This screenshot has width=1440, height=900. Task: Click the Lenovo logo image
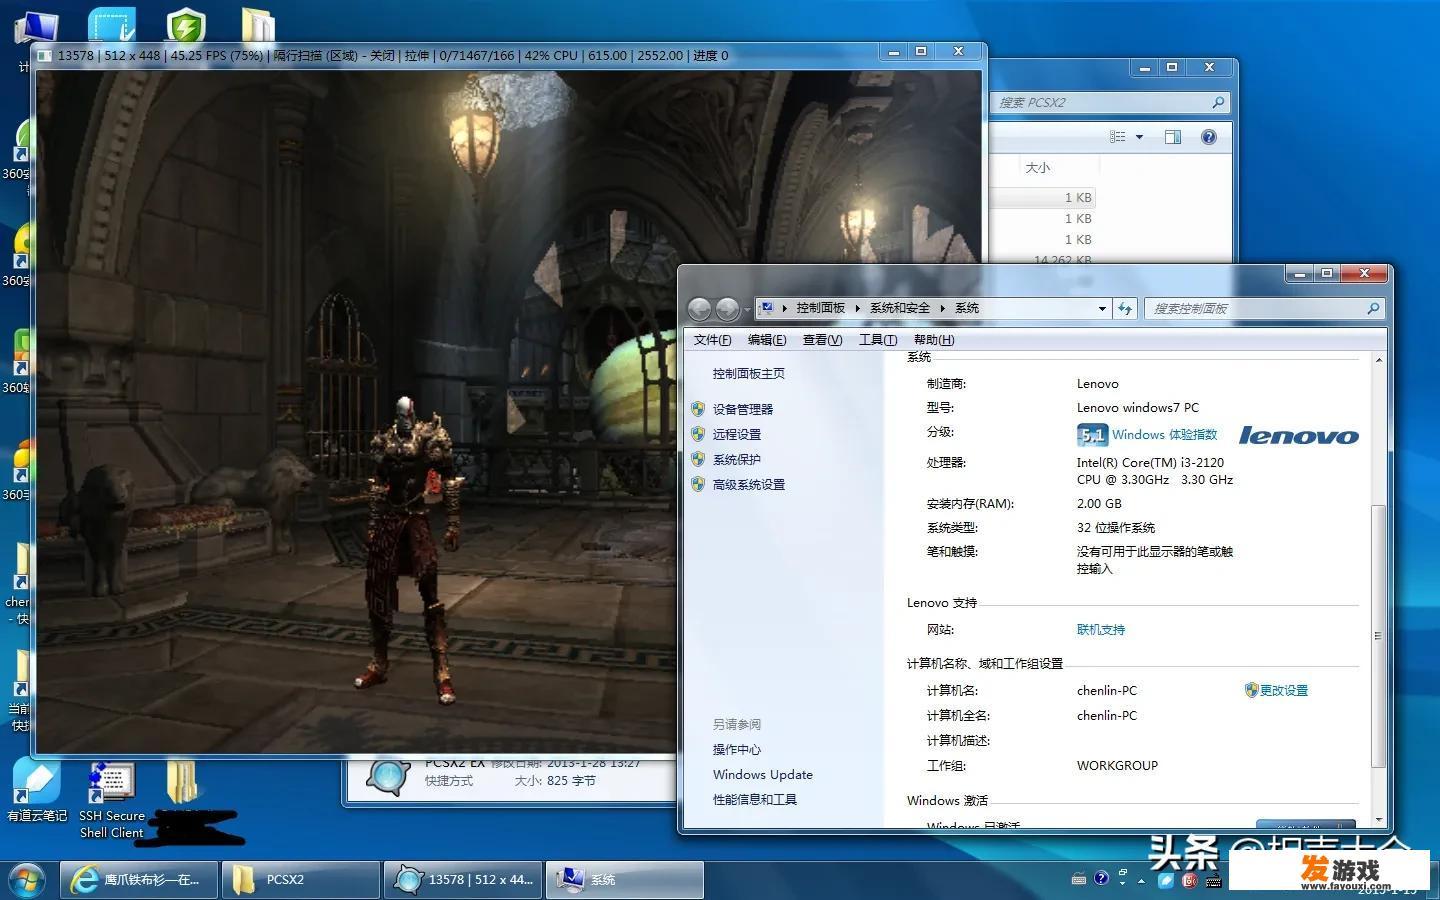pyautogui.click(x=1298, y=435)
